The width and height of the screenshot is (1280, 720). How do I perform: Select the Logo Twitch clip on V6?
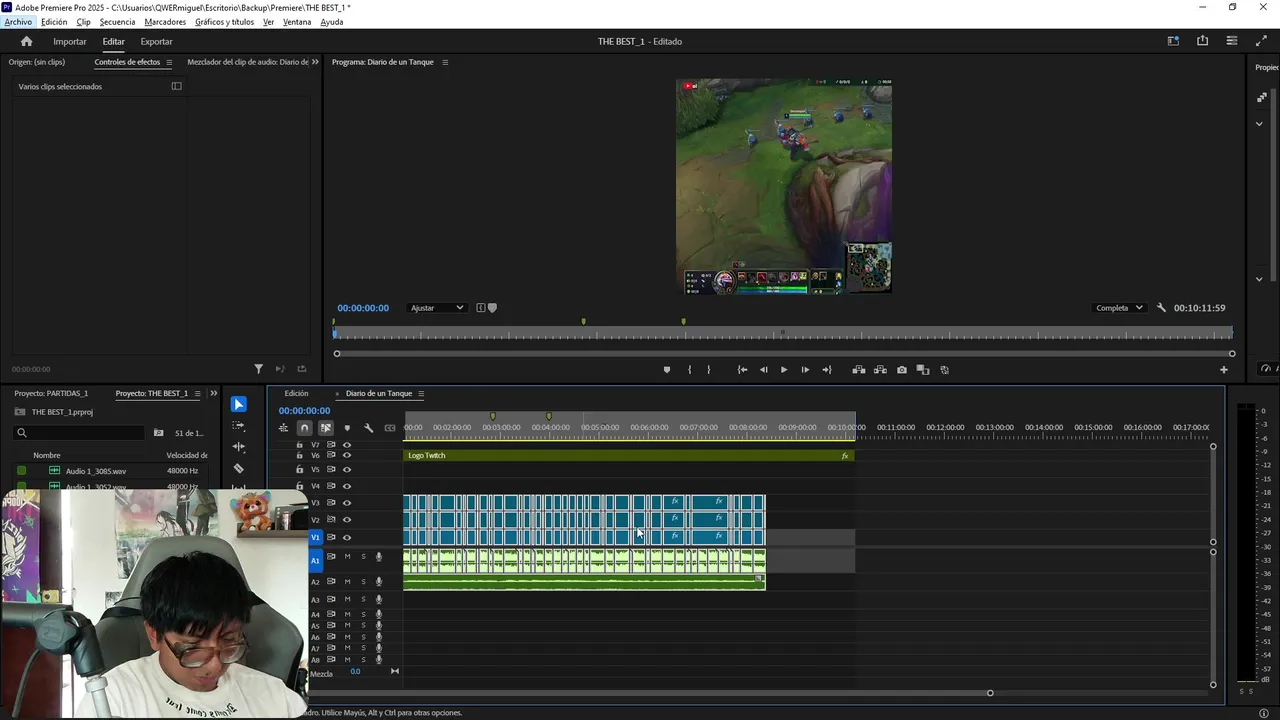(x=629, y=456)
